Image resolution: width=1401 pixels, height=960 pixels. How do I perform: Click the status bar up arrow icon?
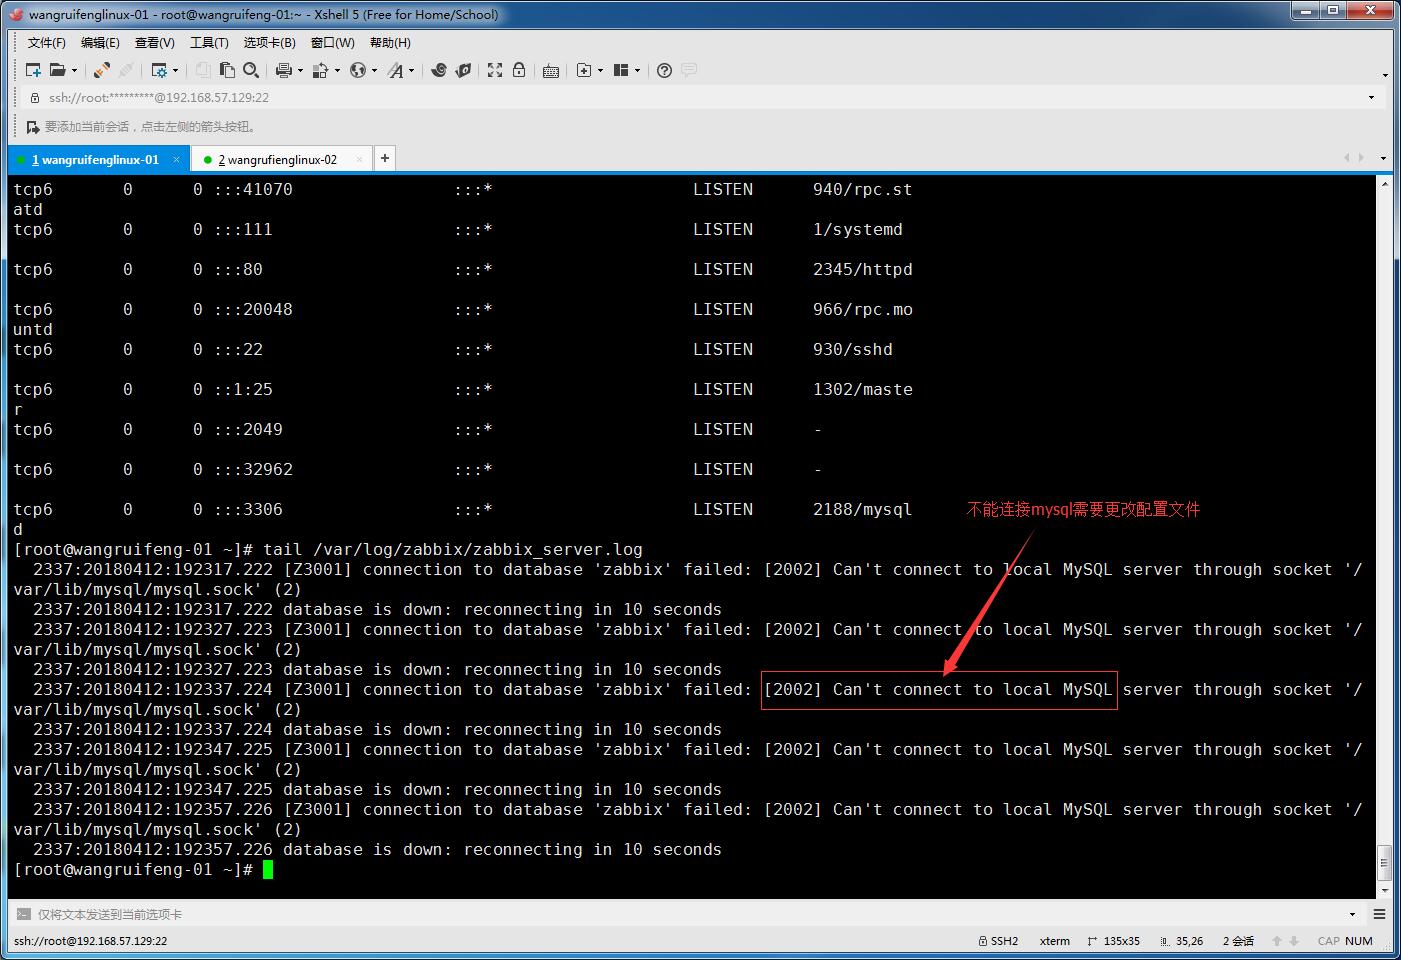click(1277, 941)
